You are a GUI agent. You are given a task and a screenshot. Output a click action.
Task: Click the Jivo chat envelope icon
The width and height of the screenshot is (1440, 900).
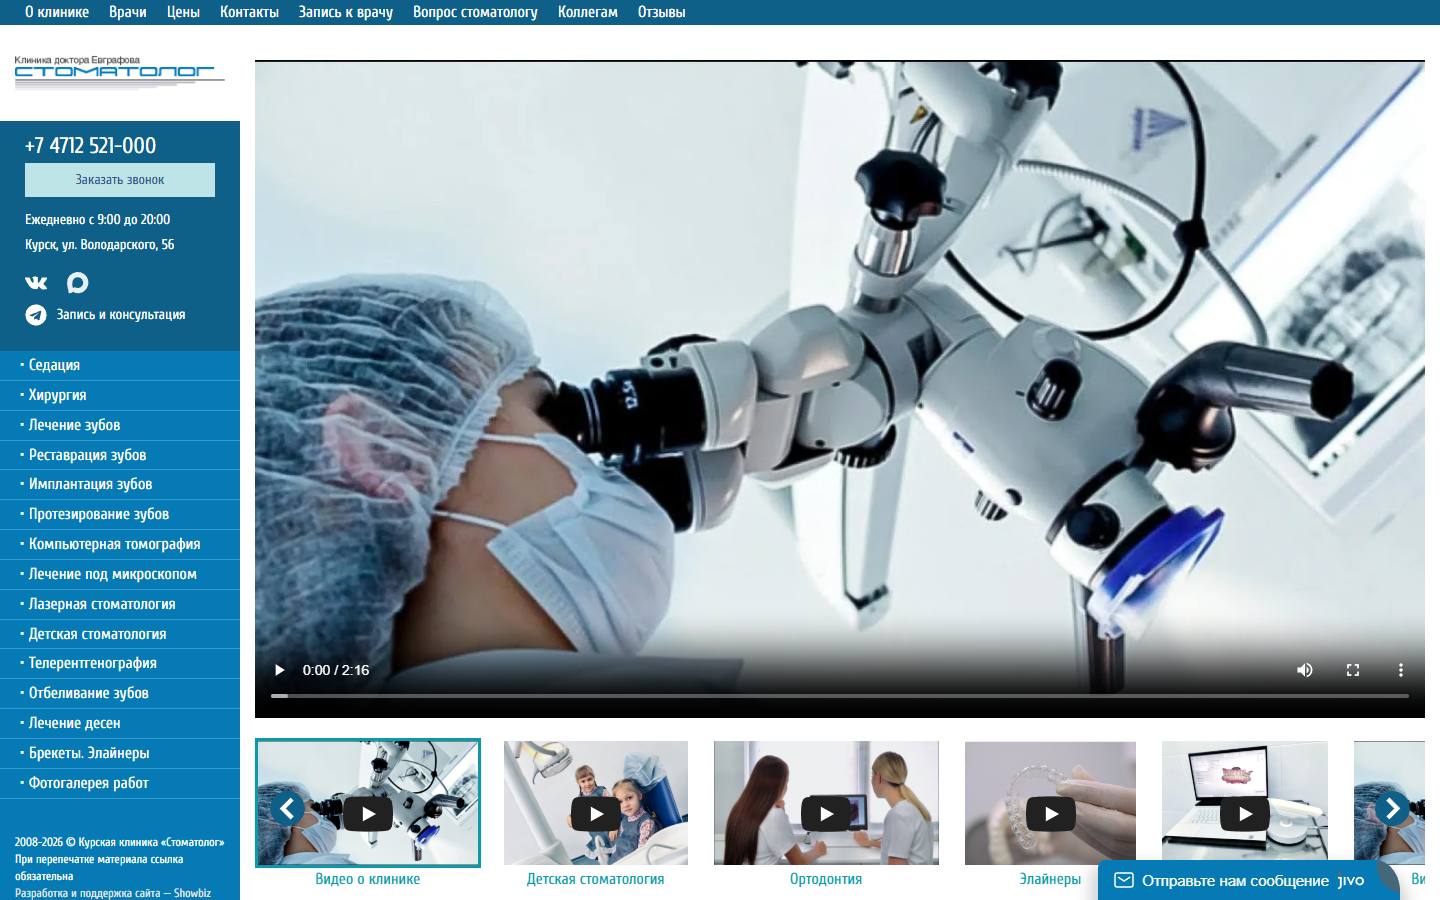tap(1124, 881)
